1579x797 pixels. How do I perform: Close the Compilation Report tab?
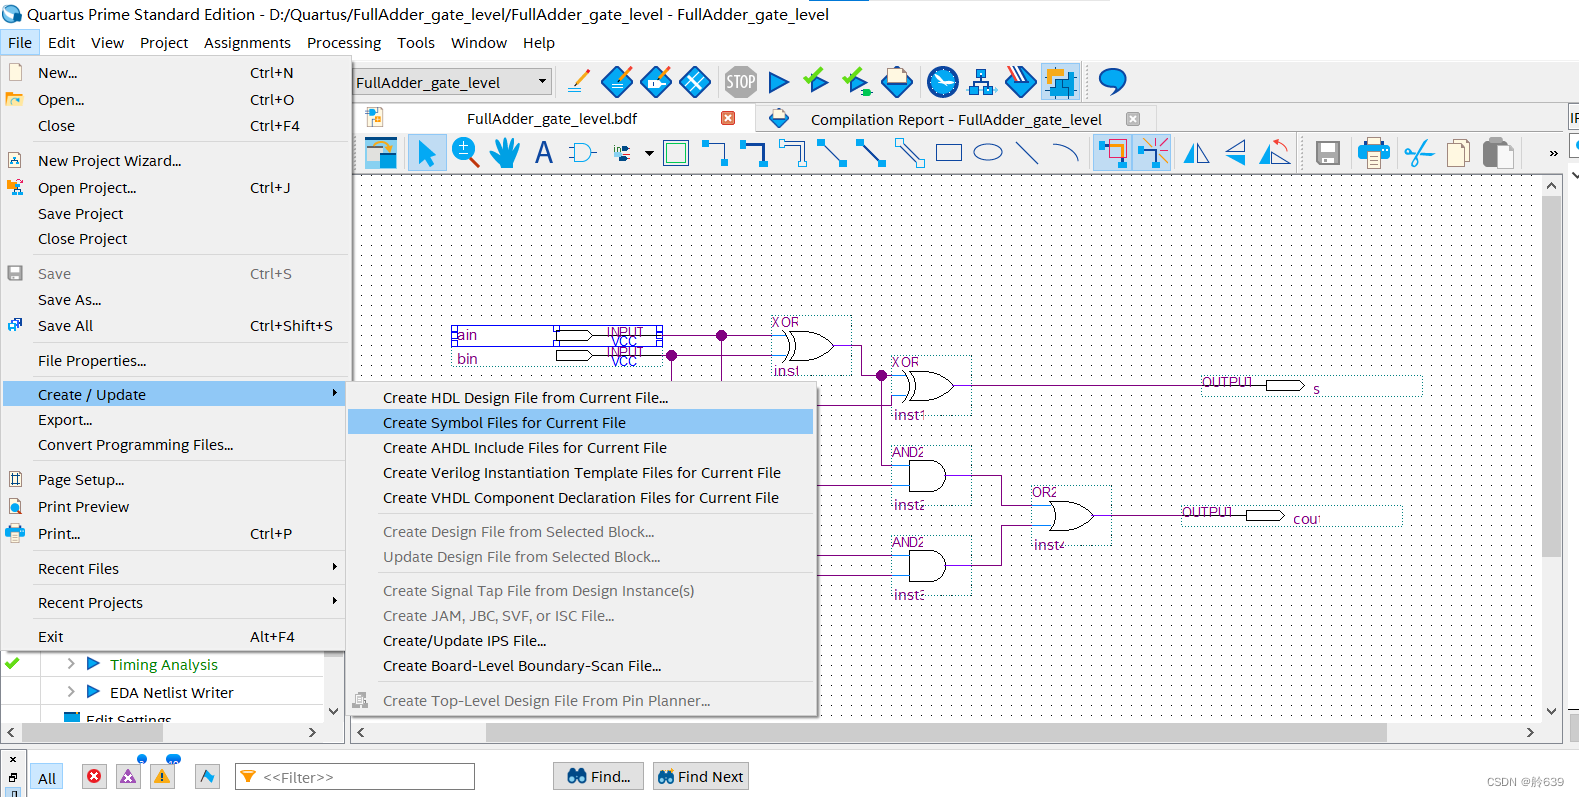click(1133, 119)
